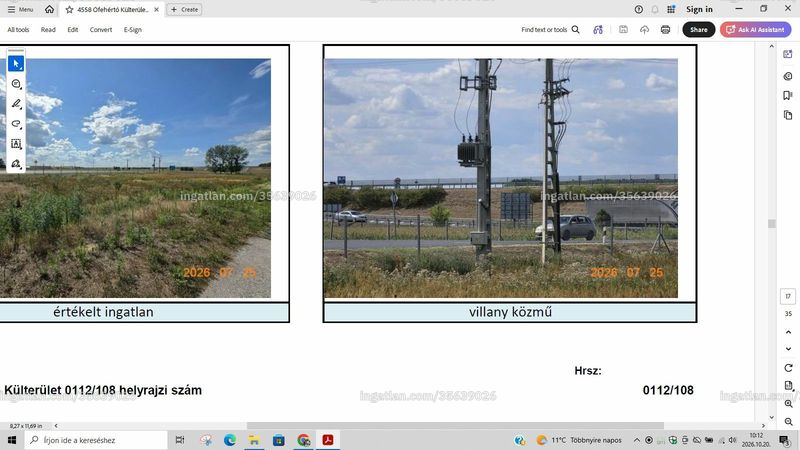Select the 4558 Ofehértó Külterüle document tab

pos(113,10)
